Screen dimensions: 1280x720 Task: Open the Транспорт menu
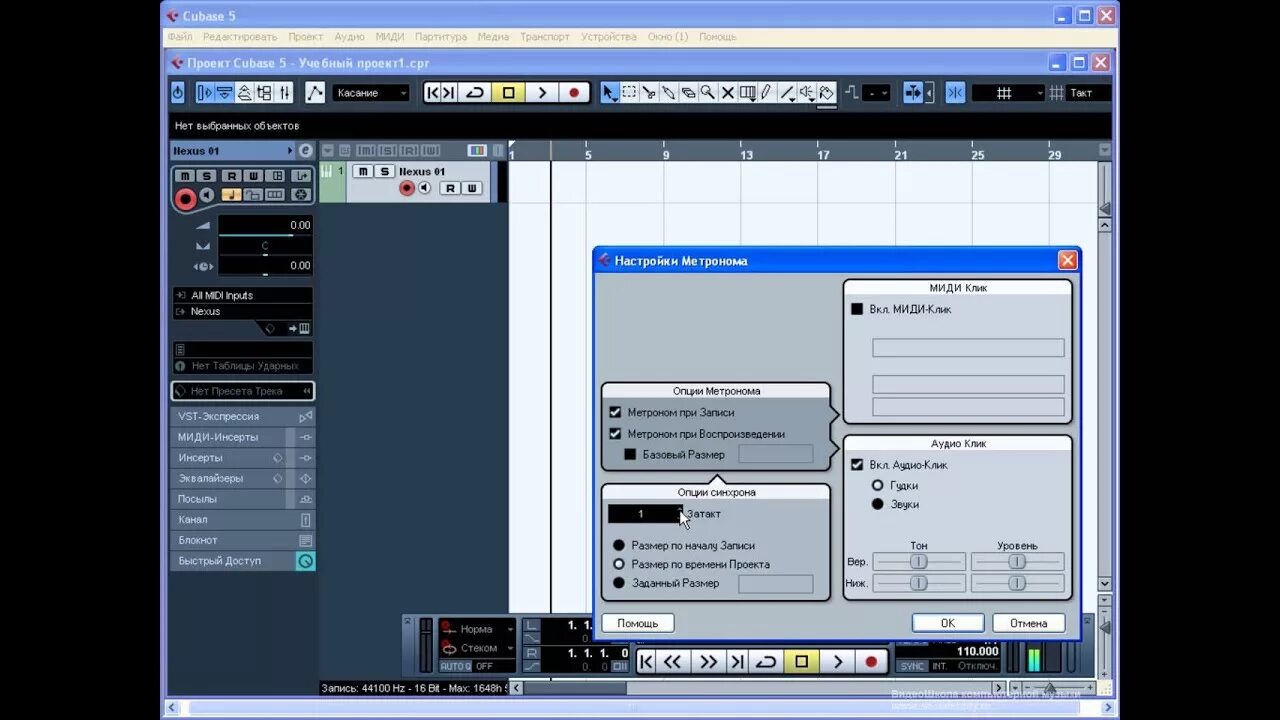[x=544, y=37]
